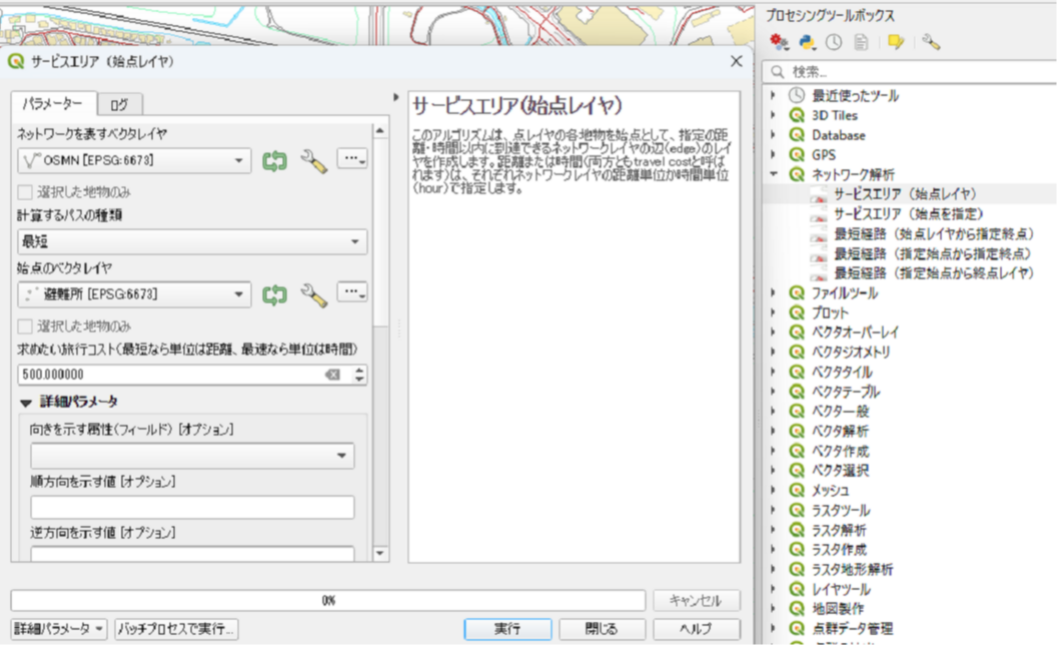Click バッチプロセスで実行 button
This screenshot has width=1057, height=645.
(x=176, y=629)
